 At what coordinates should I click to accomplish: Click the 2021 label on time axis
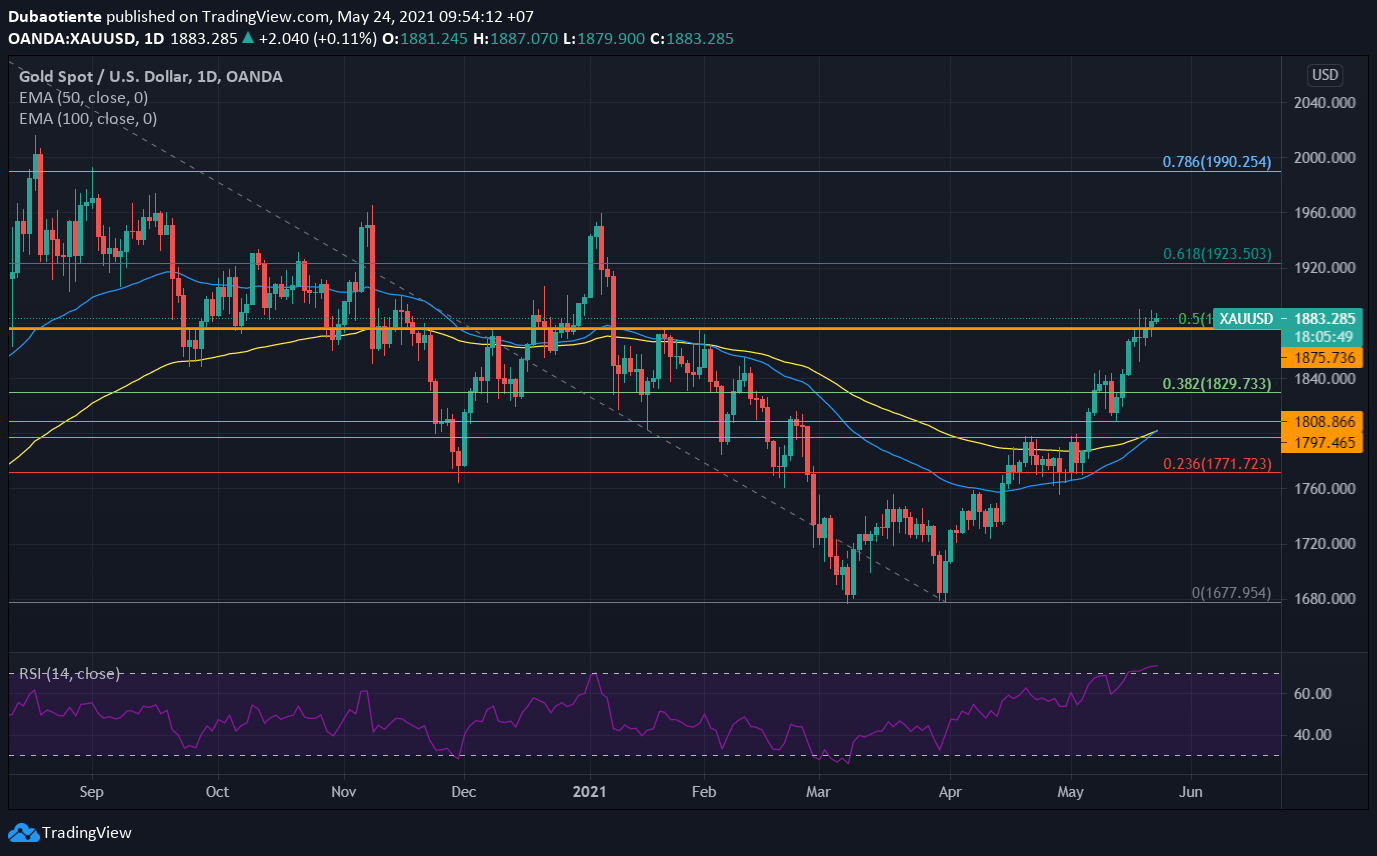tap(591, 792)
